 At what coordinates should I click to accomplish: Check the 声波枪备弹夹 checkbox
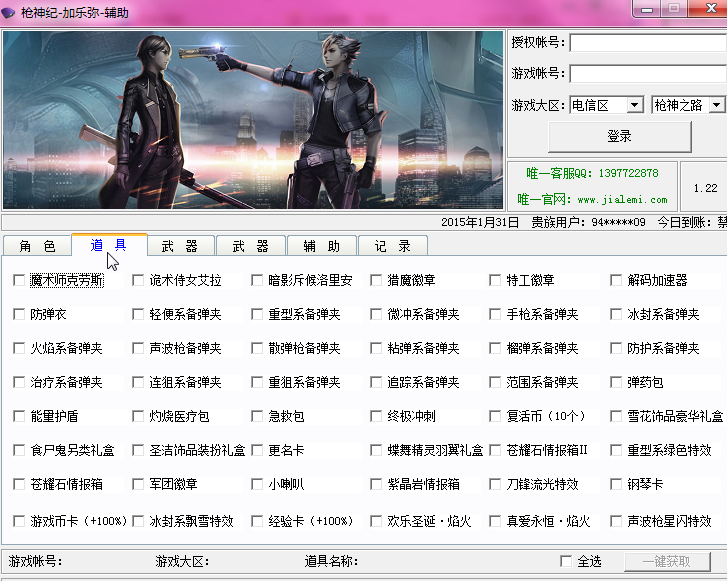coord(138,348)
